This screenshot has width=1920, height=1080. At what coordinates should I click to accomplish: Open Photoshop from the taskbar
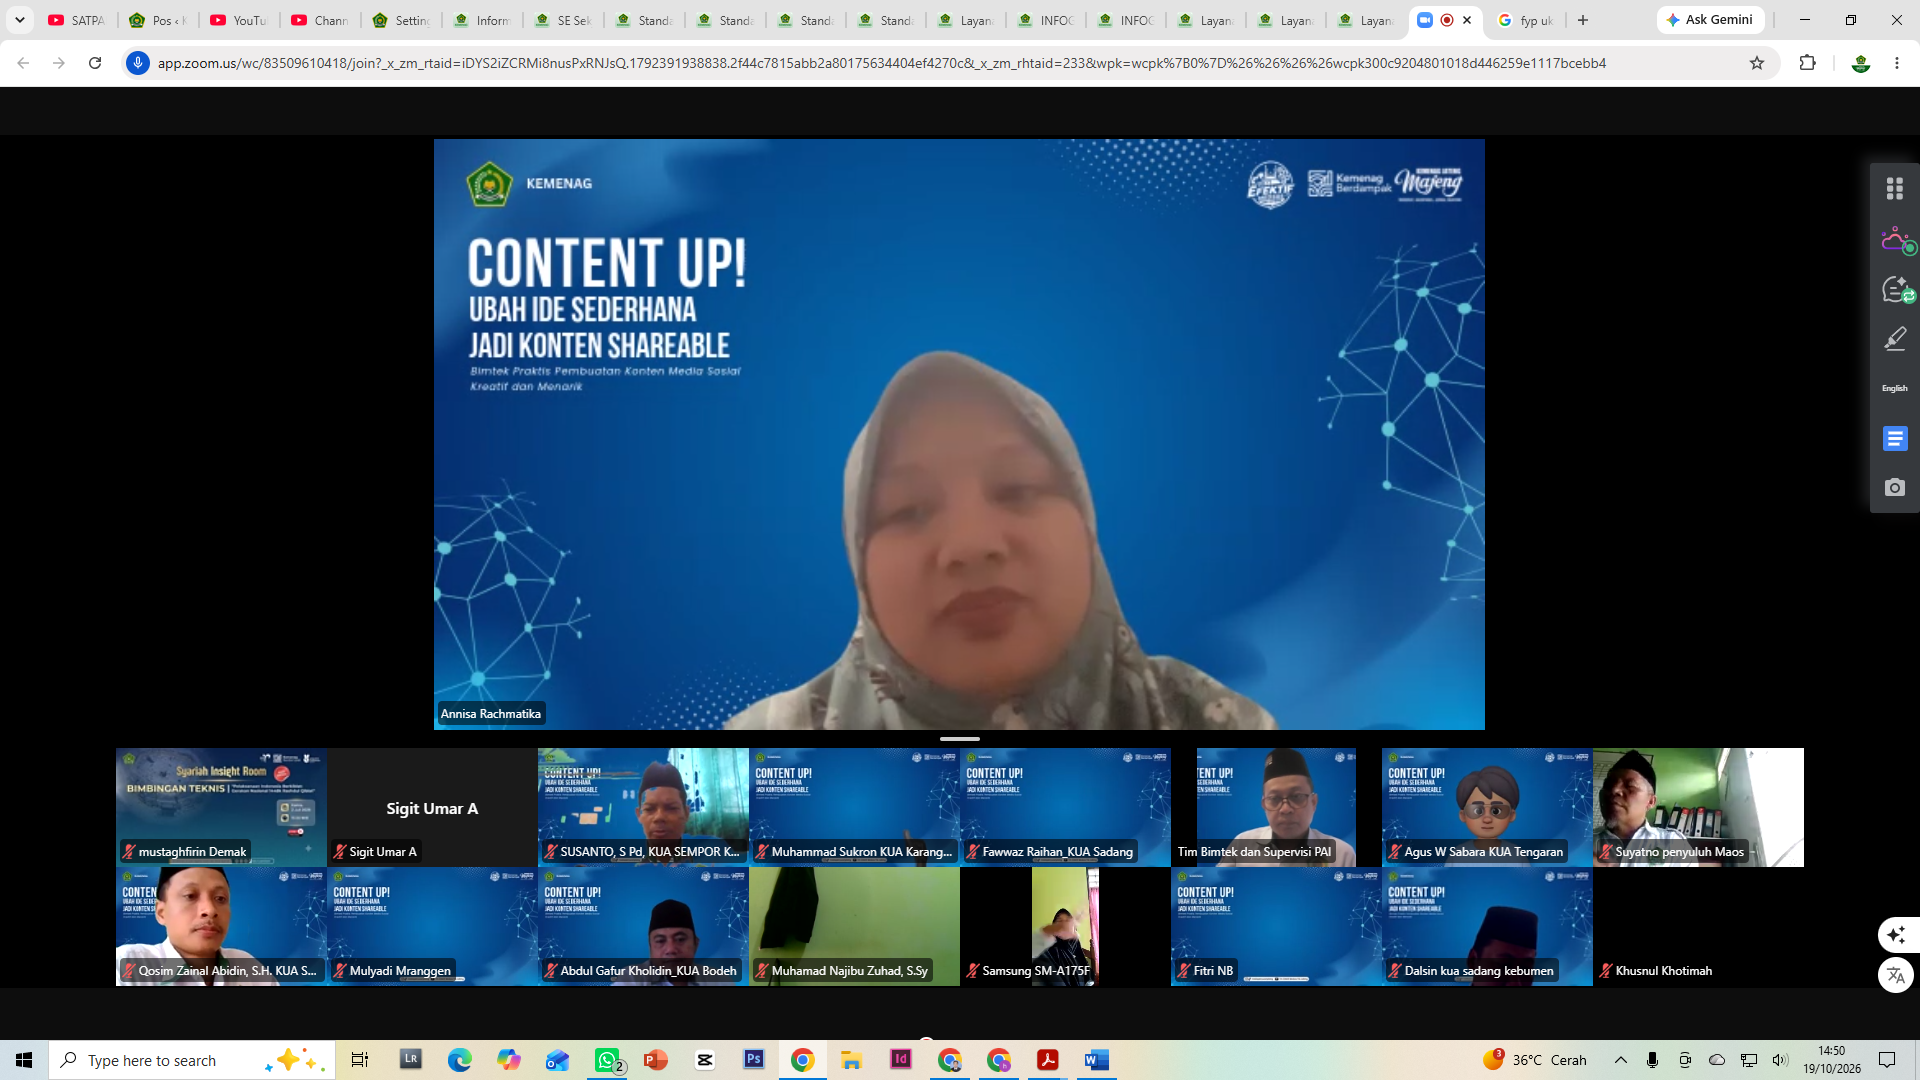tap(754, 1059)
